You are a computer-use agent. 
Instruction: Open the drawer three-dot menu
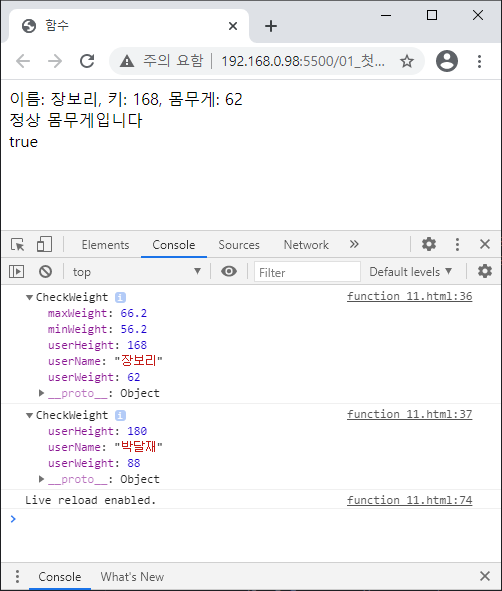coord(17,576)
